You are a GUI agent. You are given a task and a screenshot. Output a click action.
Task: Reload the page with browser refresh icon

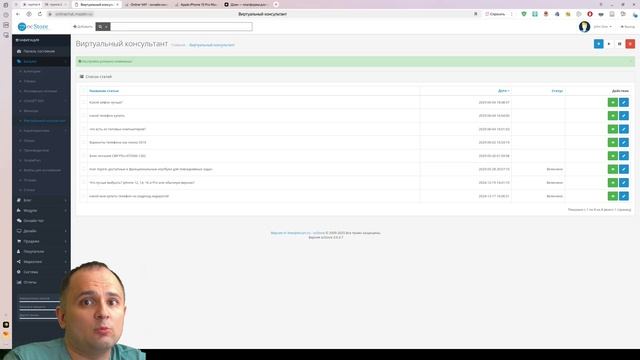[x=40, y=14]
